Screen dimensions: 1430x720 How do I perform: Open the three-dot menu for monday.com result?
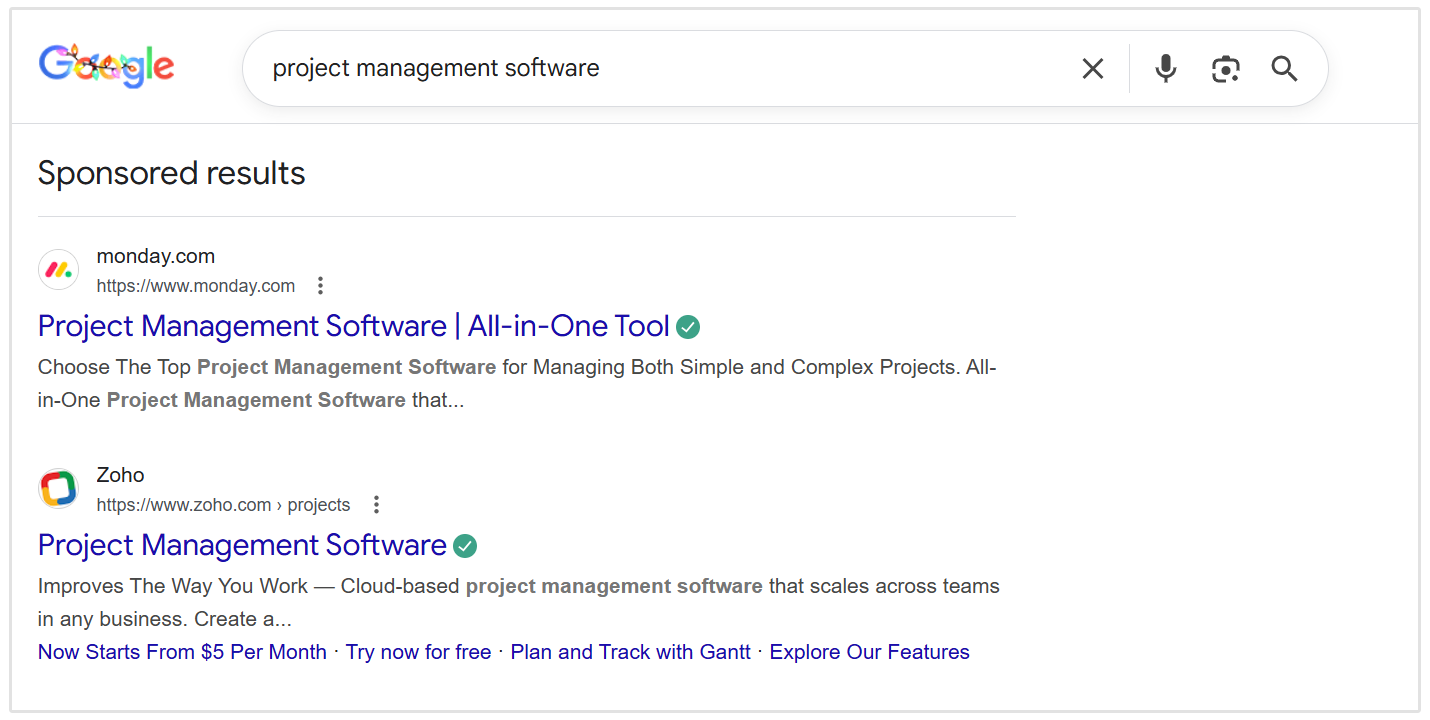320,285
